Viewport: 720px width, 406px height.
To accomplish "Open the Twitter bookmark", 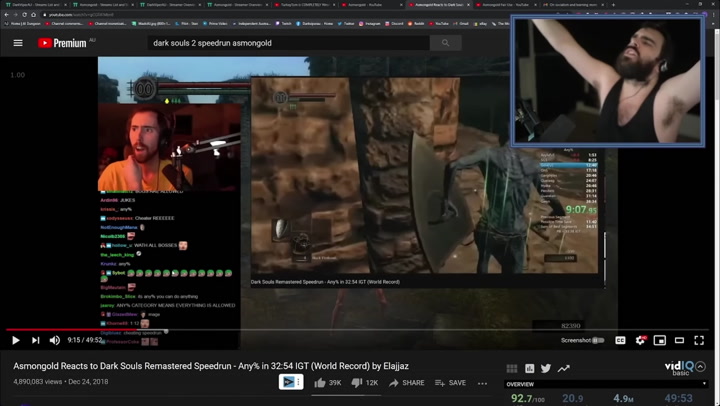I will [x=344, y=23].
